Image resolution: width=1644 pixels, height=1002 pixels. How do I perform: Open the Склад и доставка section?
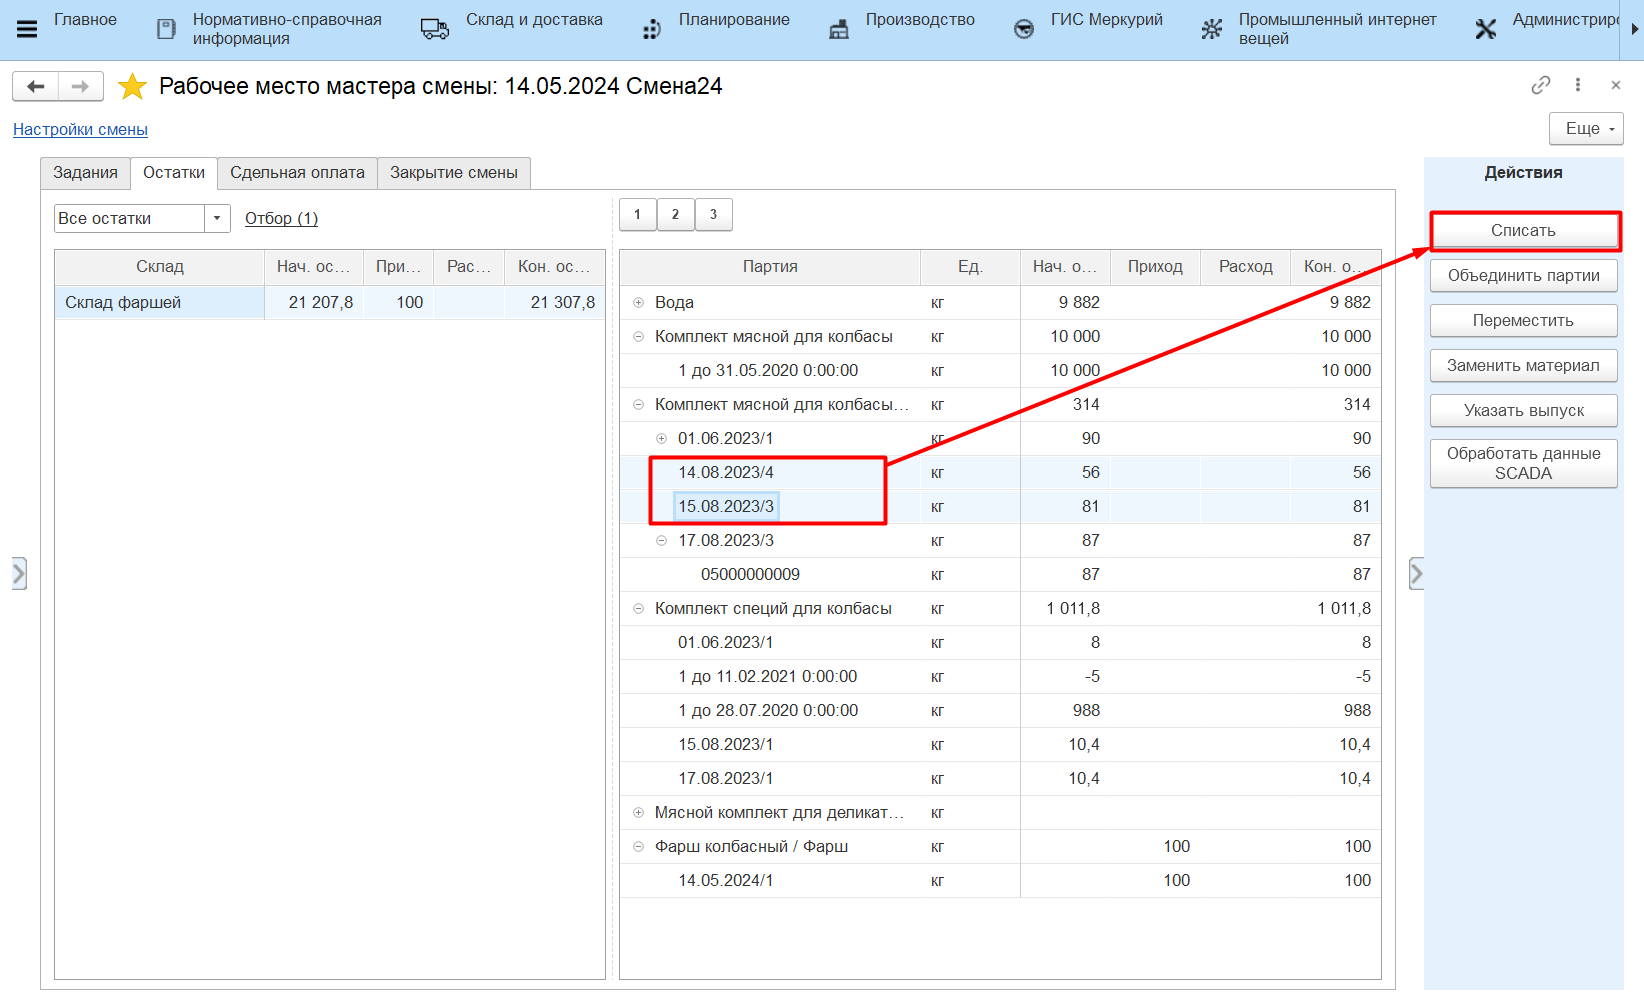512,29
